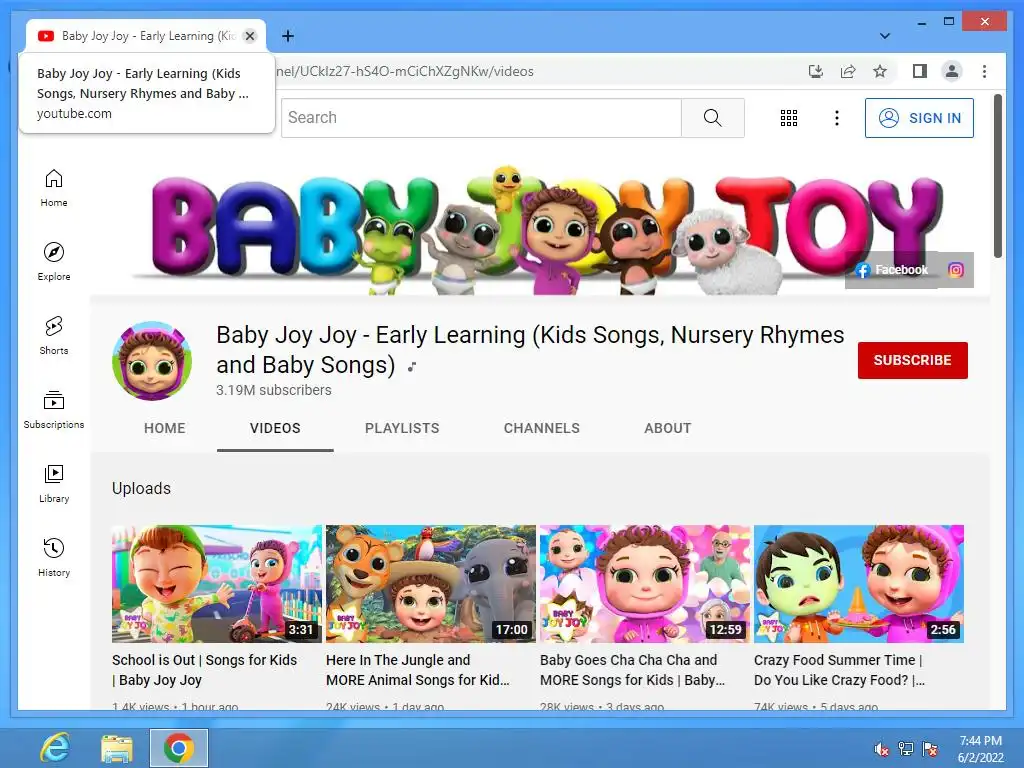The height and width of the screenshot is (768, 1024).
Task: Open the Shorts sidebar item
Action: [x=54, y=336]
